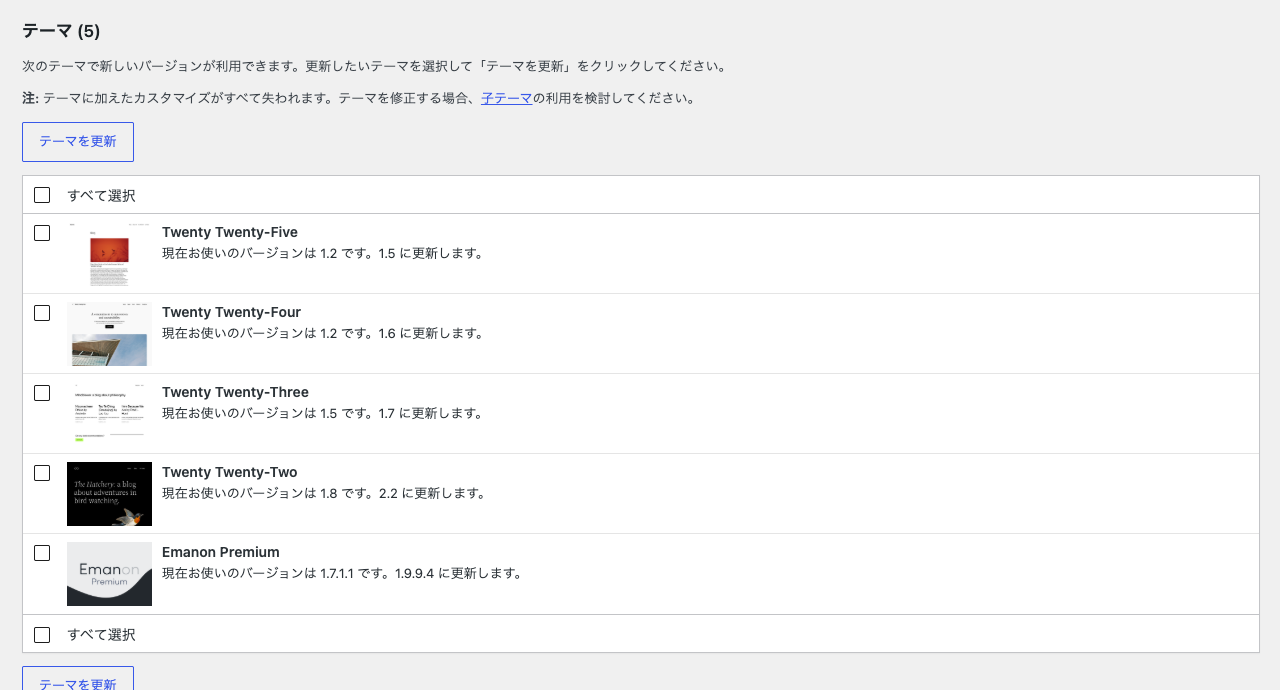
Task: Select the Emanon Premium theme checkbox
Action: pos(42,553)
